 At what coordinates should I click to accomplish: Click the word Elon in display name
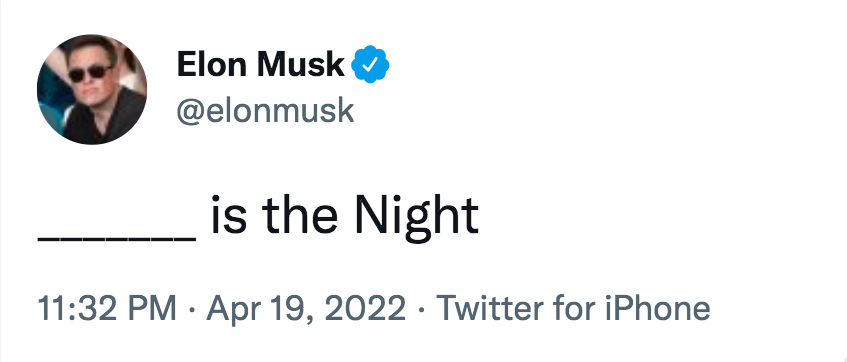coord(212,64)
